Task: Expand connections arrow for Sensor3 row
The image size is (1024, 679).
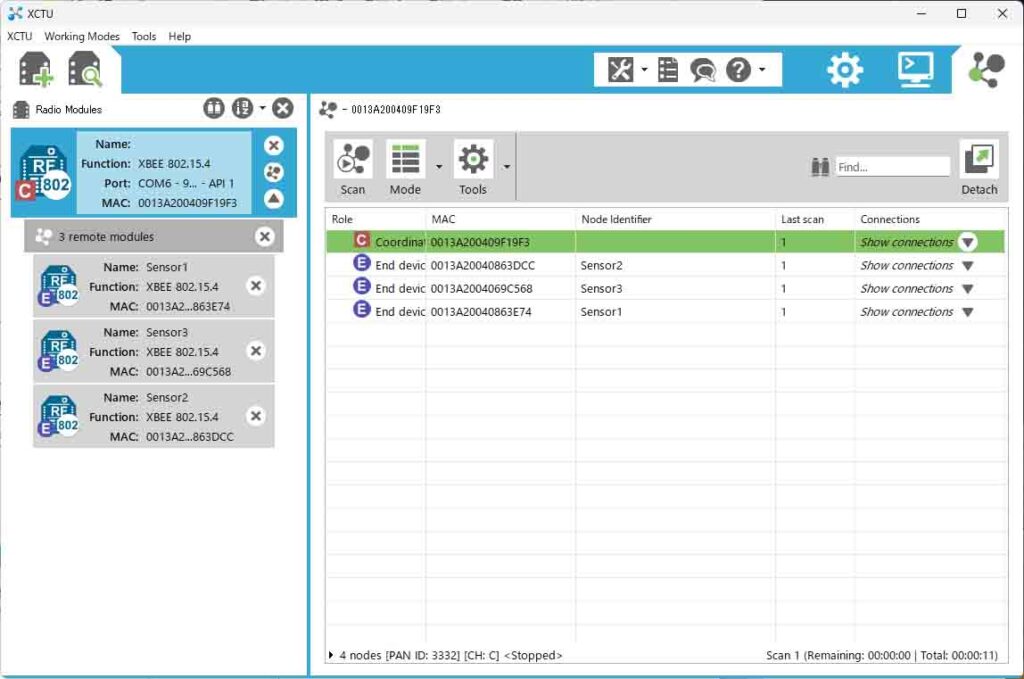Action: (968, 289)
